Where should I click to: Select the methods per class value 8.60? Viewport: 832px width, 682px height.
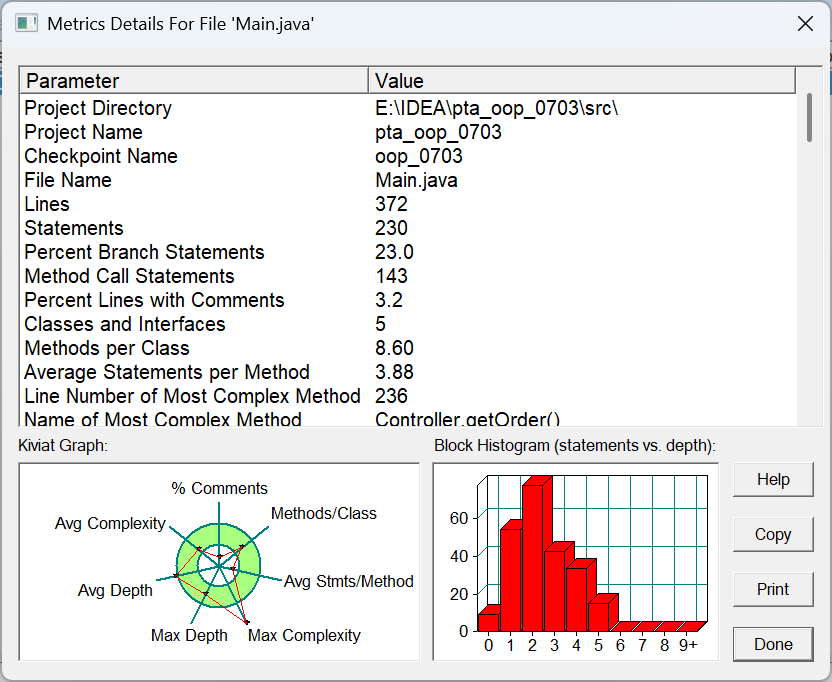pyautogui.click(x=394, y=348)
